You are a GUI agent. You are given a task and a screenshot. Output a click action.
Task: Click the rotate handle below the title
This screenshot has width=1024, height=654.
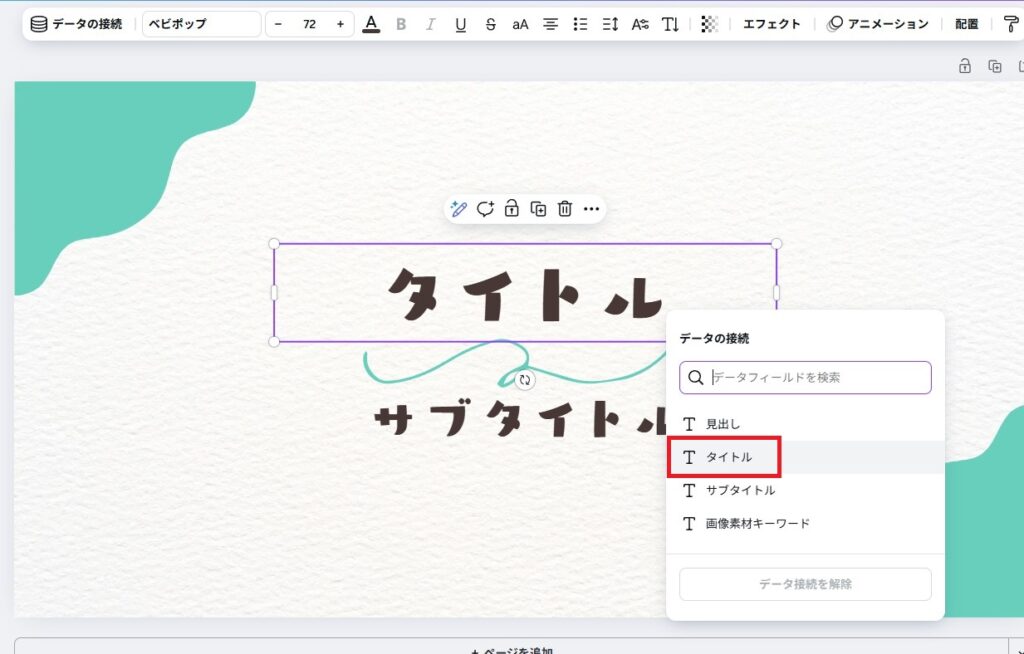tap(525, 380)
